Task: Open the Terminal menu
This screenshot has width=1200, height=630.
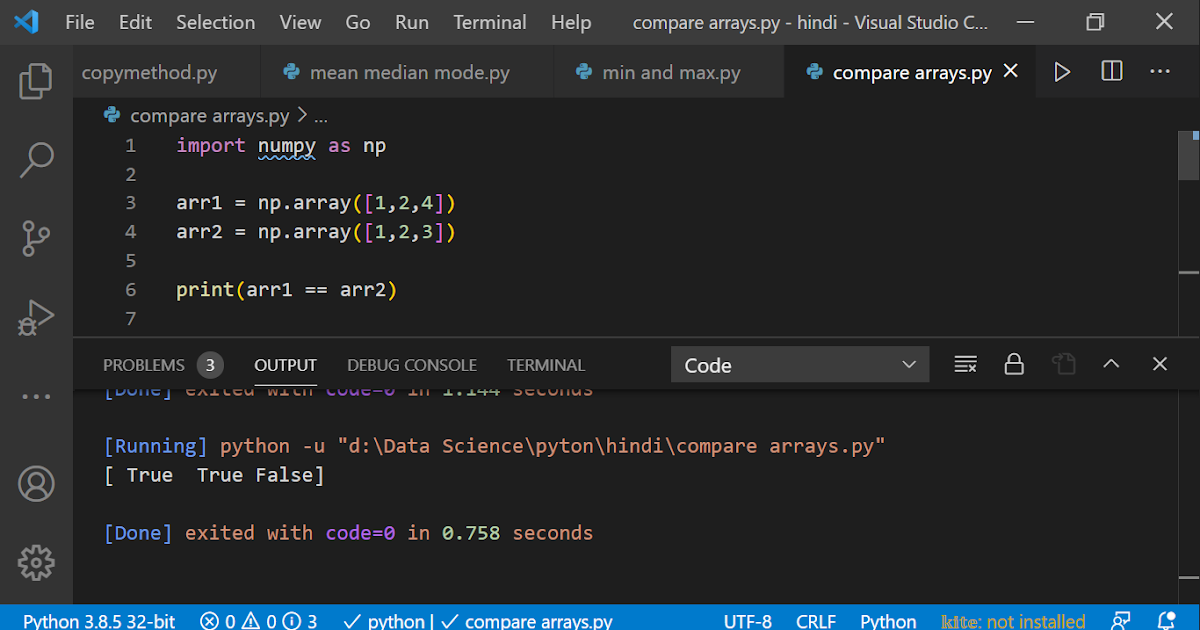Action: pos(490,22)
